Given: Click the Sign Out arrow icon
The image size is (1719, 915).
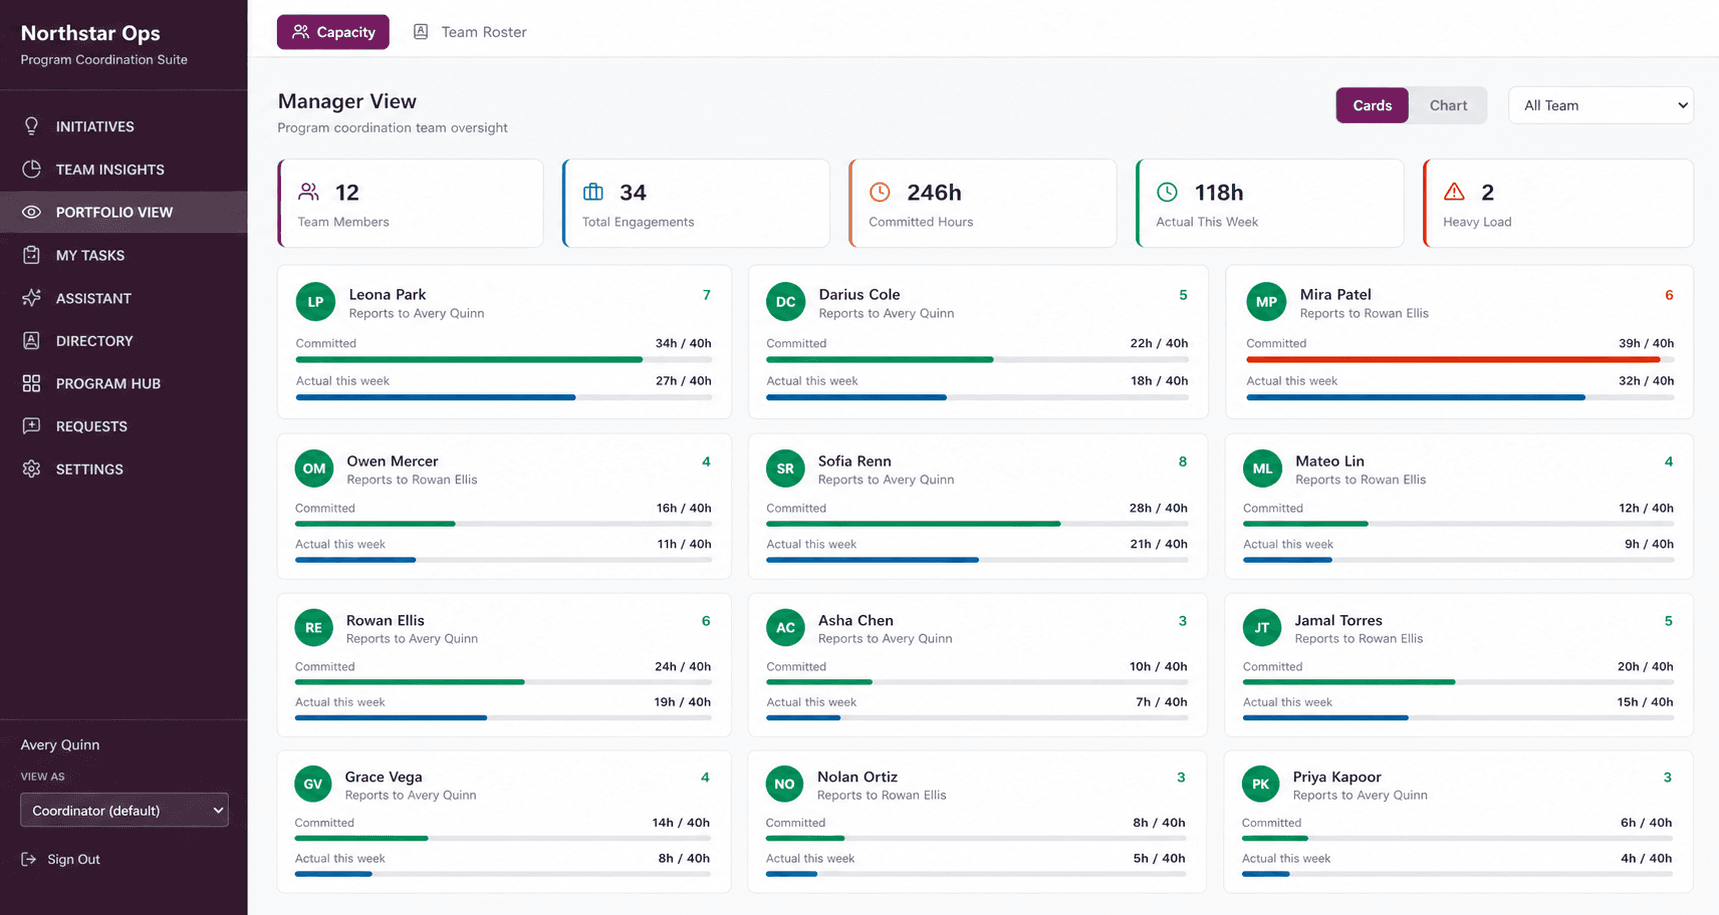Looking at the screenshot, I should [x=29, y=859].
